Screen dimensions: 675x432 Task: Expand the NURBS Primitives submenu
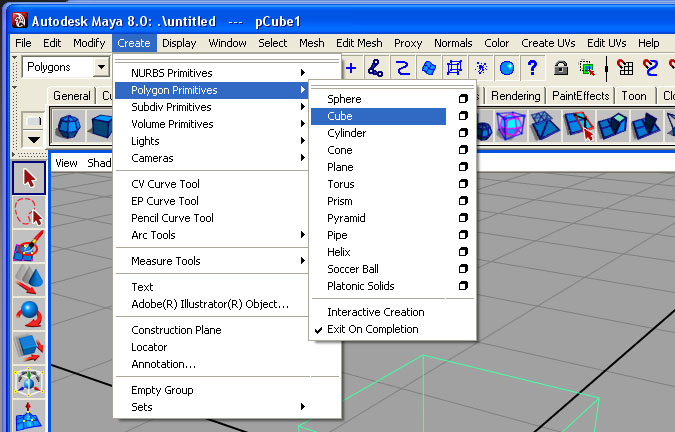[216, 73]
